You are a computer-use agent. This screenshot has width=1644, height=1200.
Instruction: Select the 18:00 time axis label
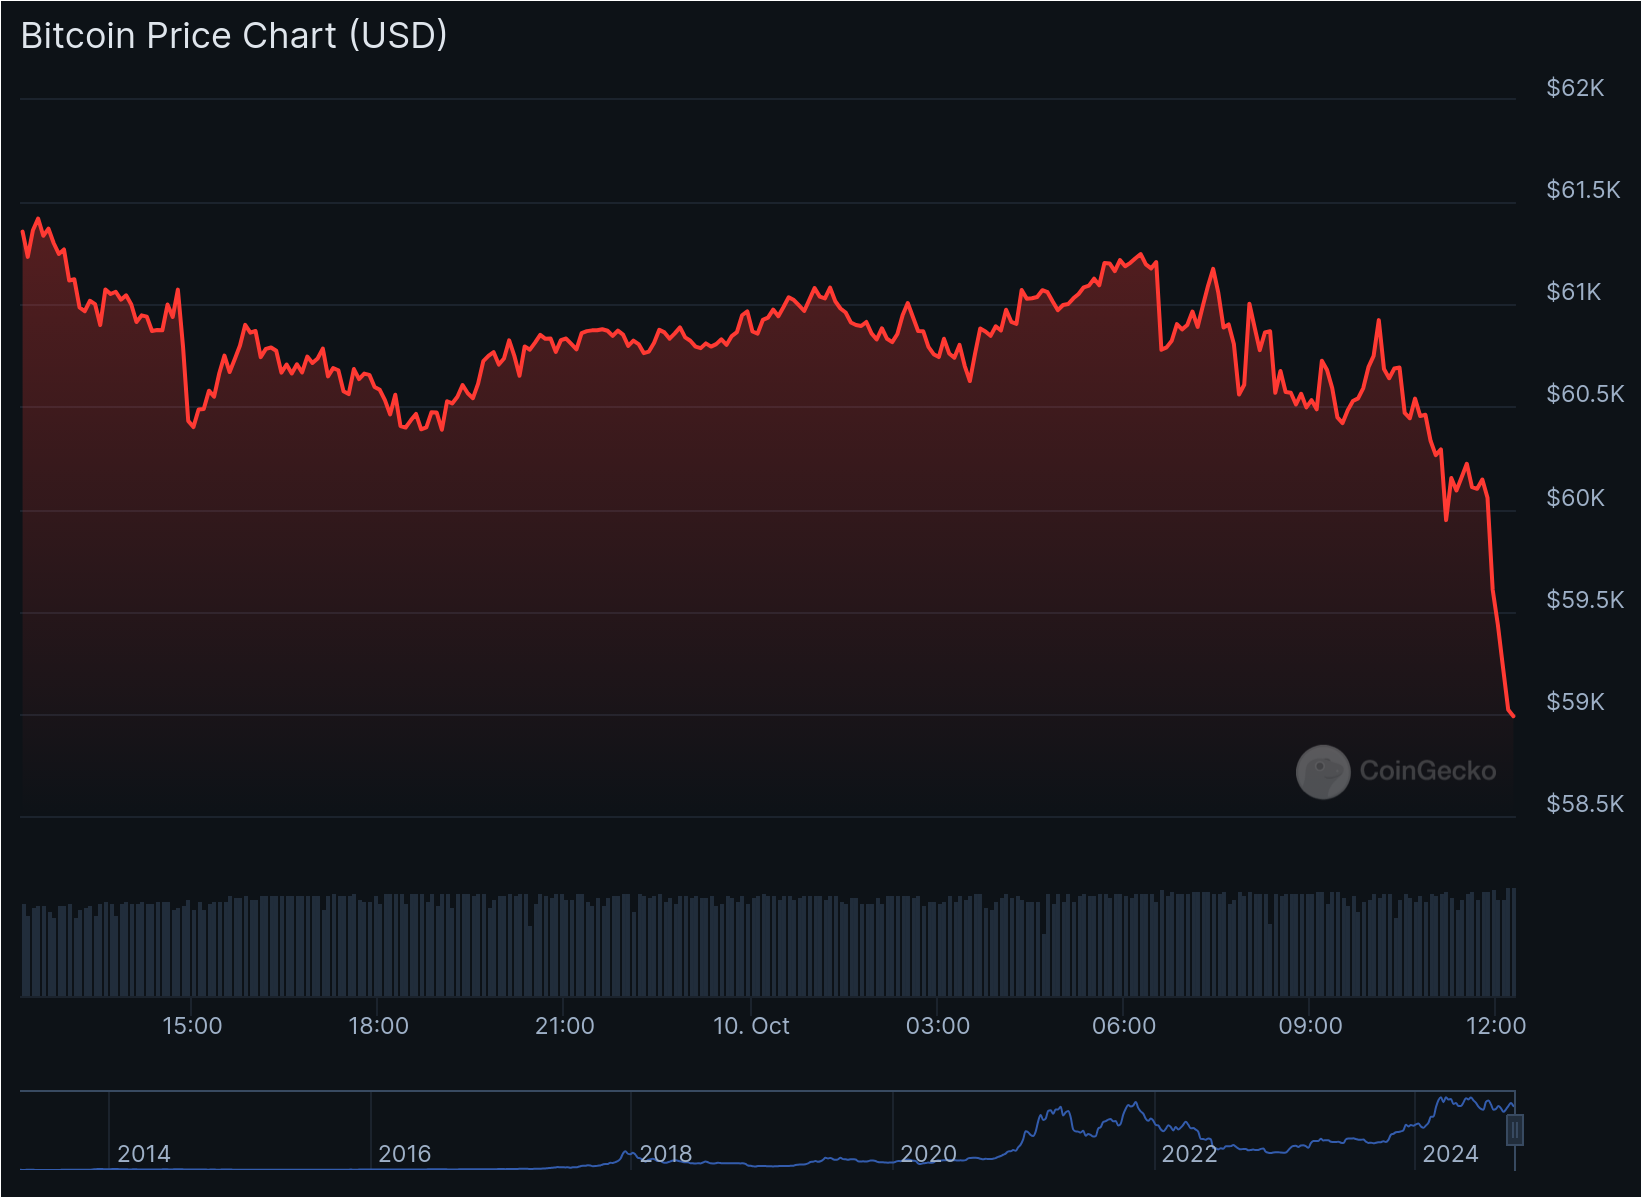pyautogui.click(x=378, y=1026)
